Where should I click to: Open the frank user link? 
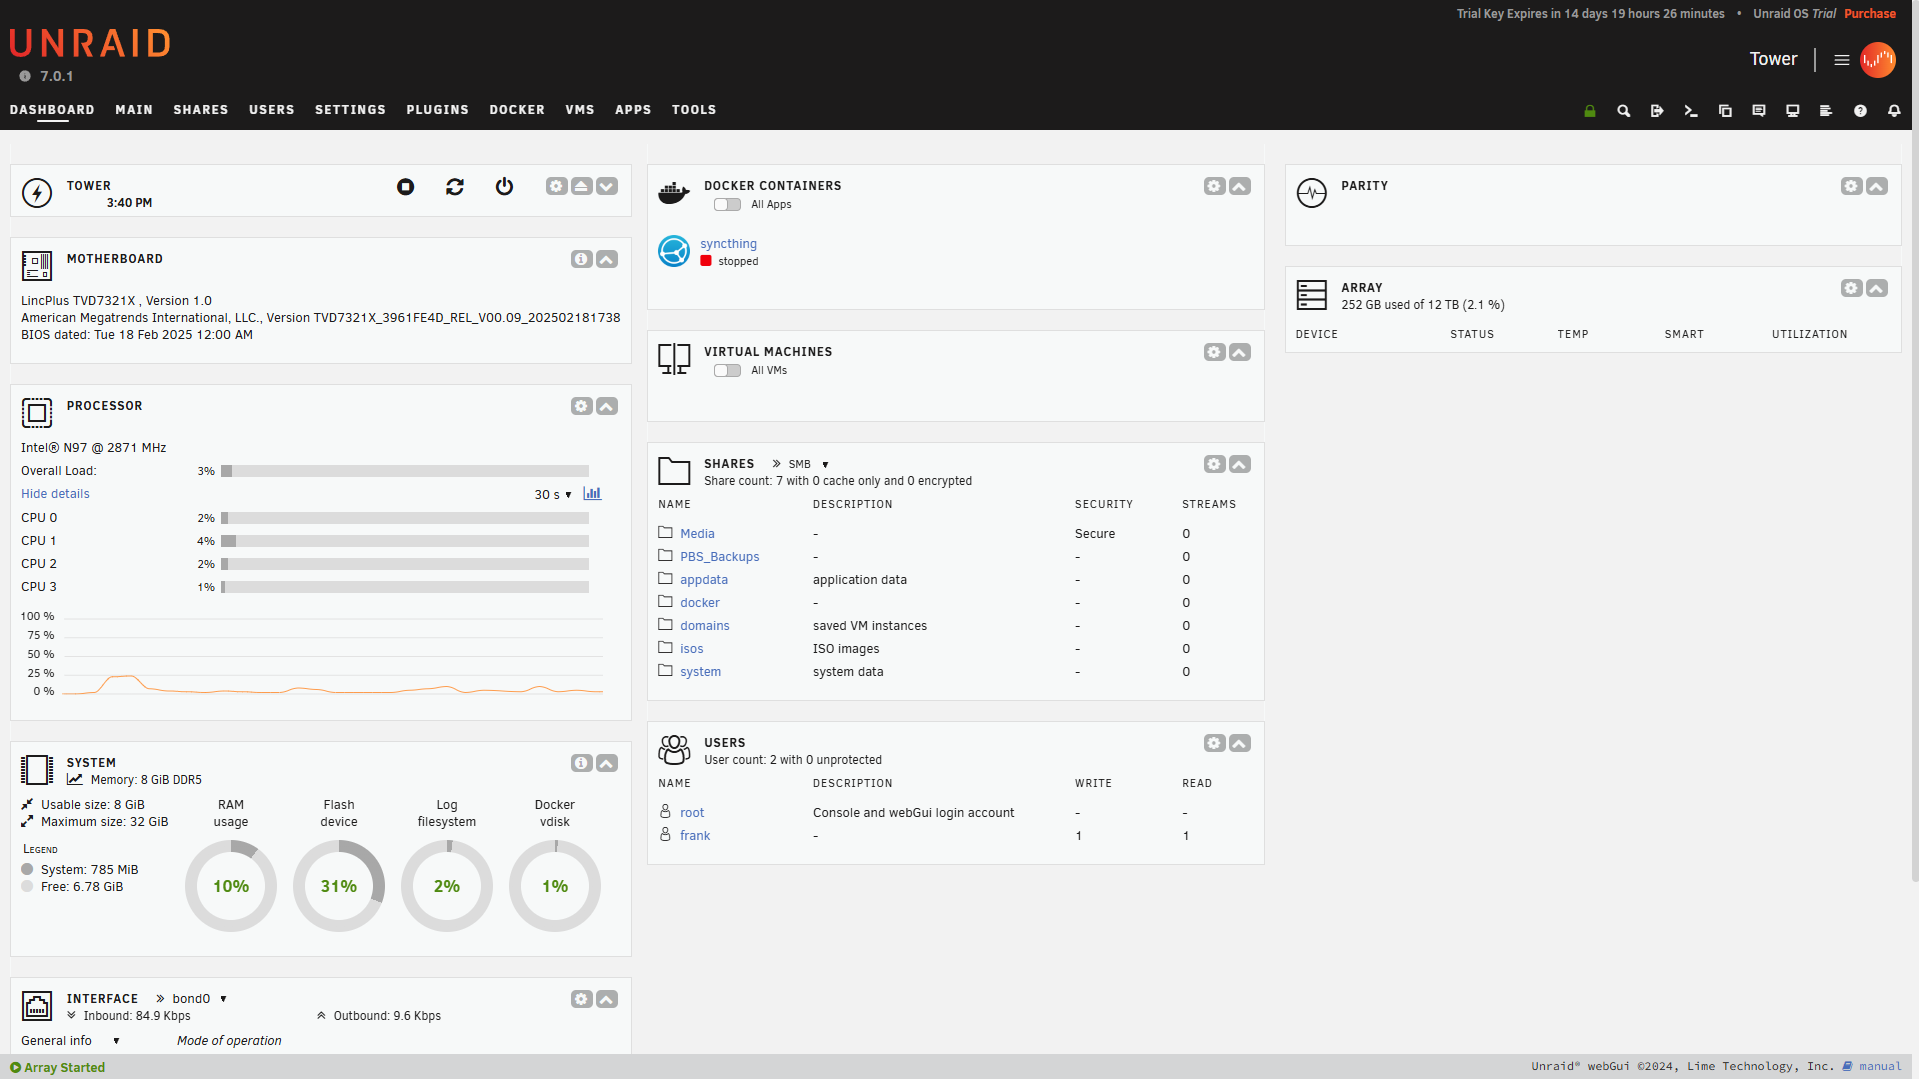(695, 836)
